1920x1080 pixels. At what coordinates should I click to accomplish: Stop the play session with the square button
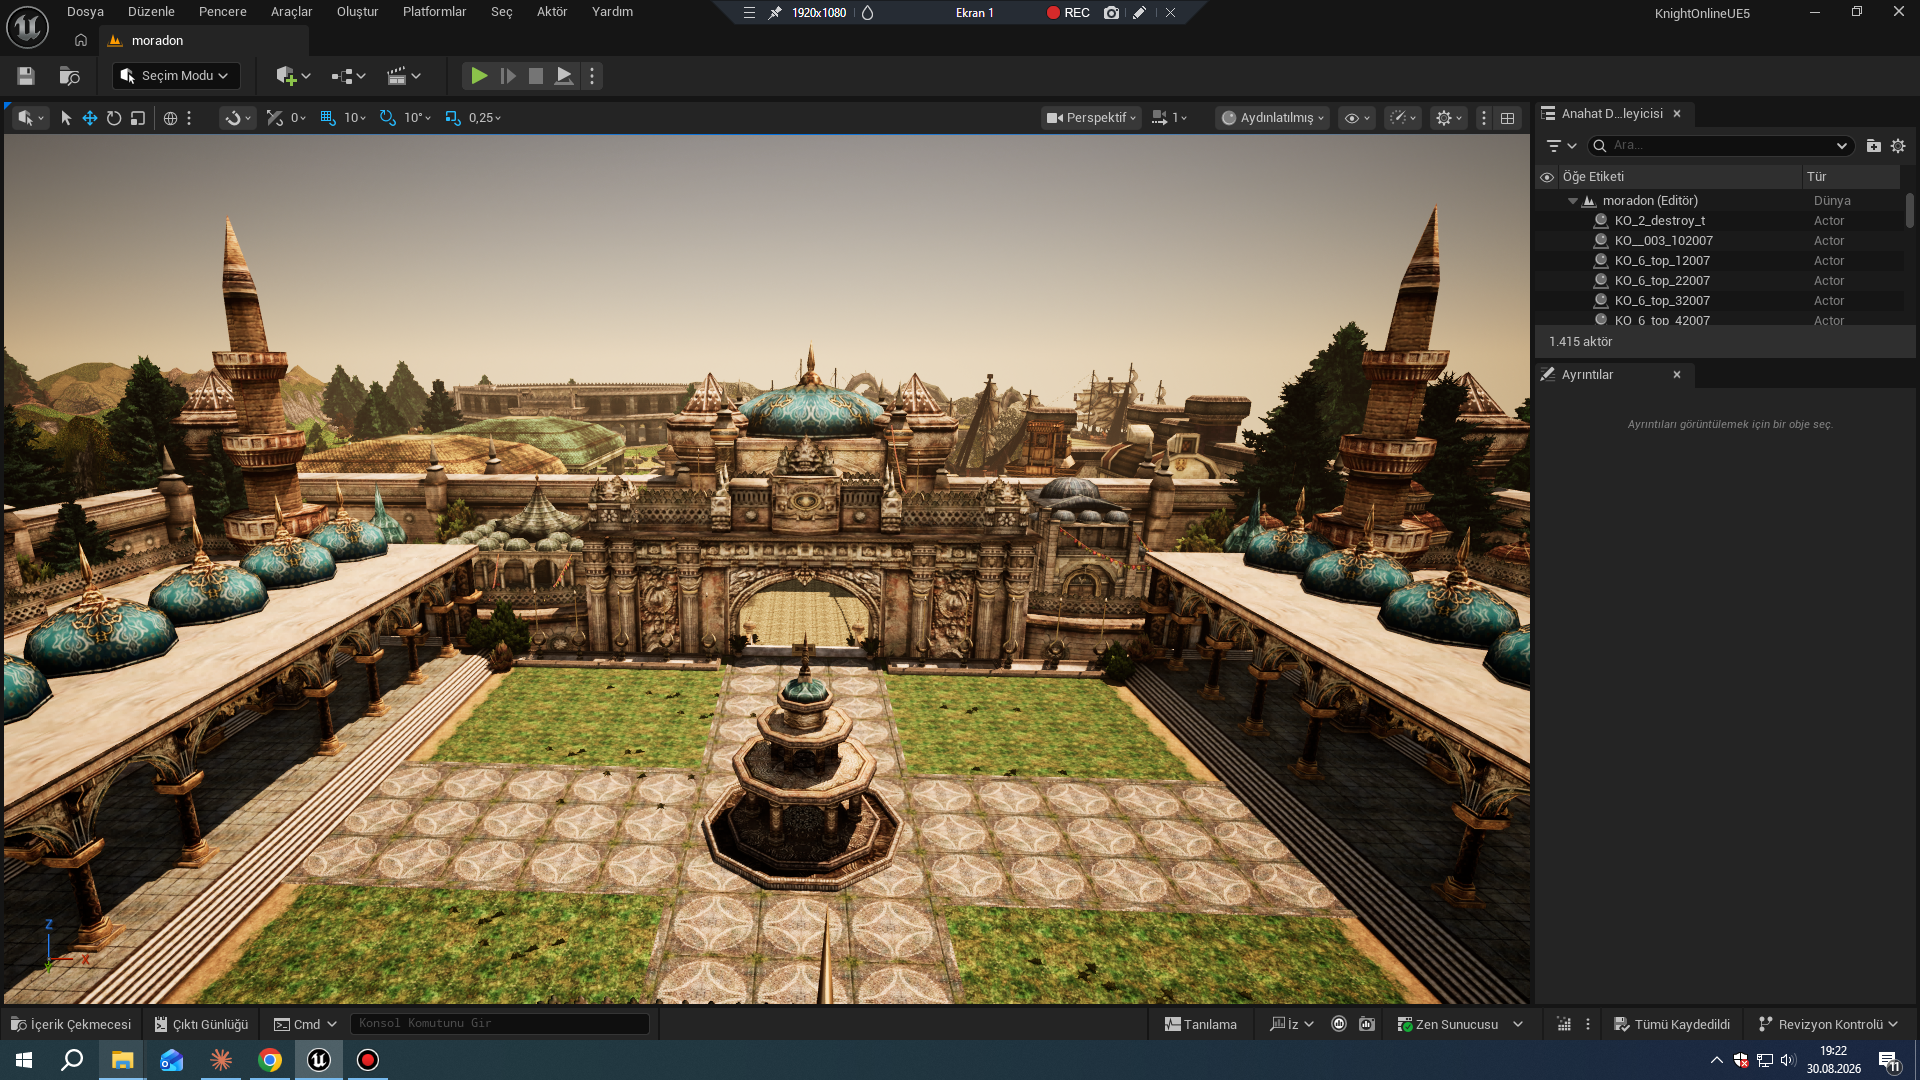(x=536, y=76)
